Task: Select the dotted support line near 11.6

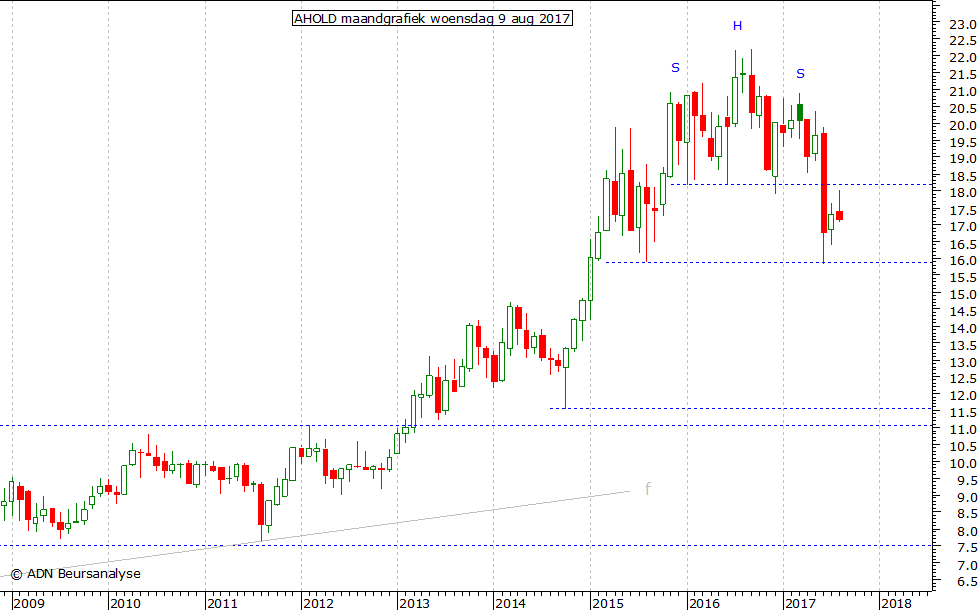Action: 741,409
